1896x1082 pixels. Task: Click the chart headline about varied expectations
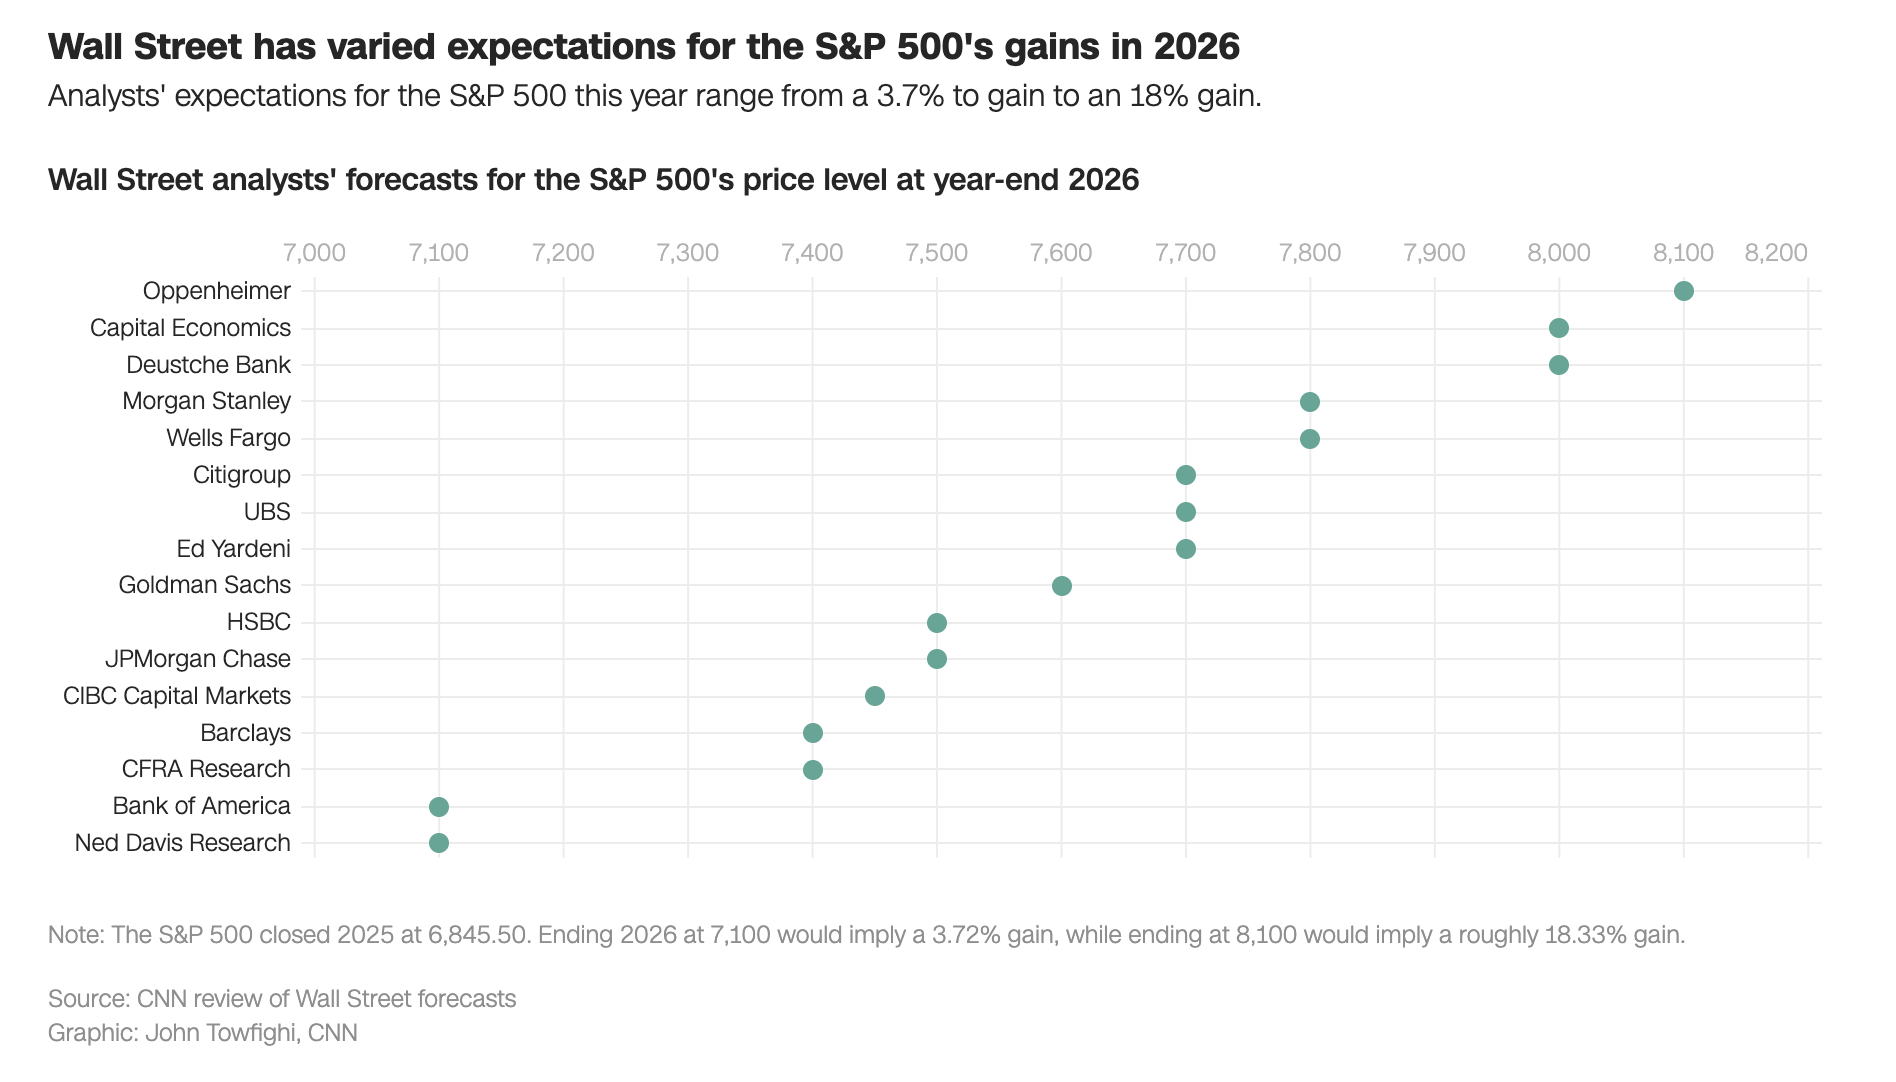click(643, 46)
